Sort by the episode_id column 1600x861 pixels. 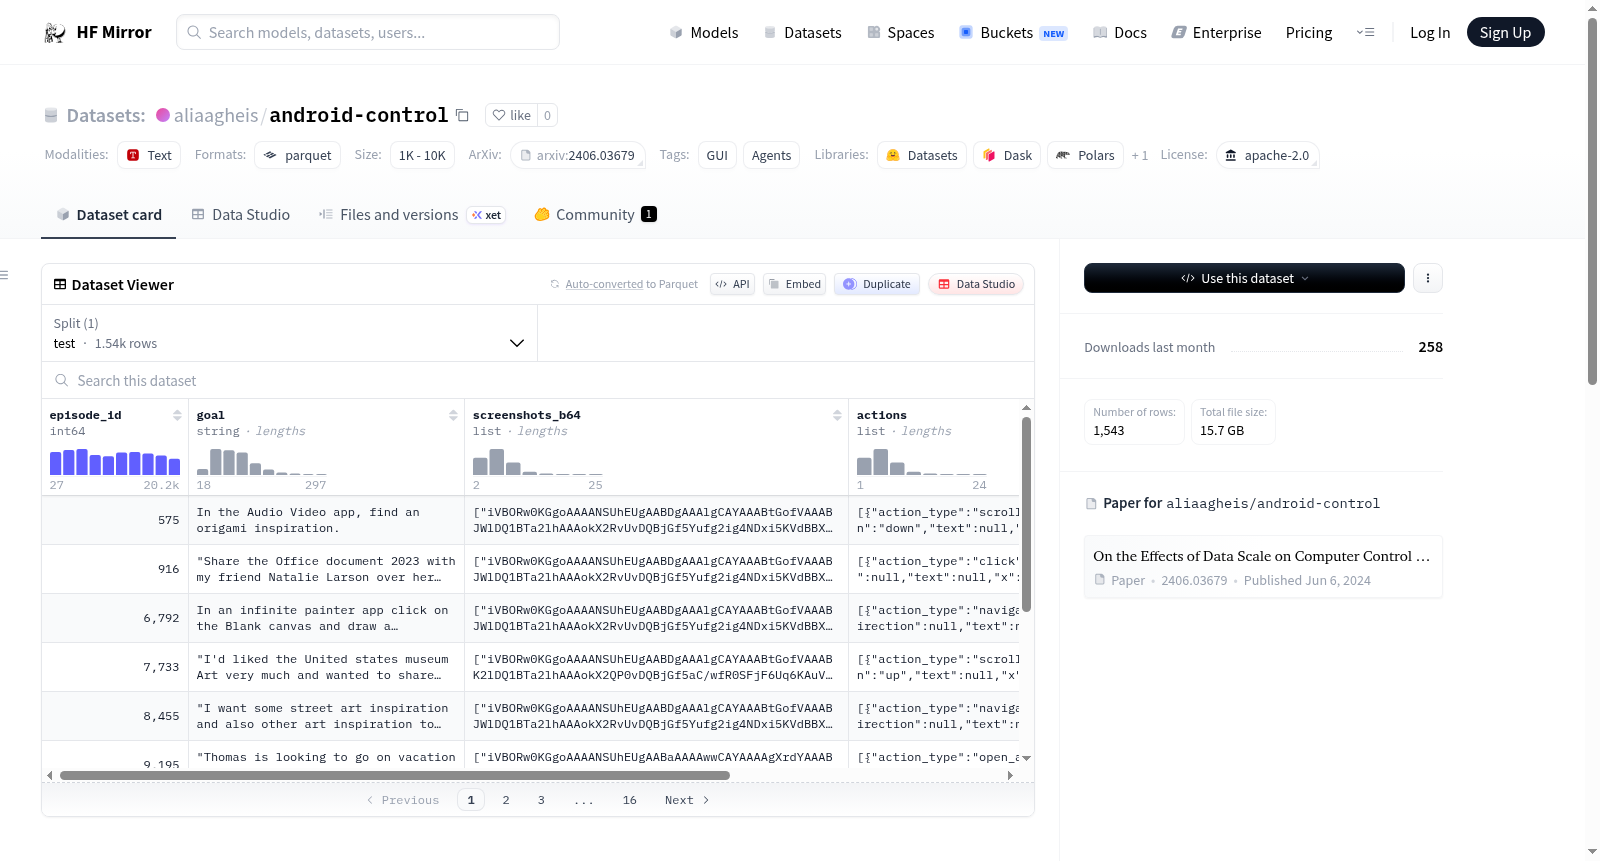click(x=177, y=415)
